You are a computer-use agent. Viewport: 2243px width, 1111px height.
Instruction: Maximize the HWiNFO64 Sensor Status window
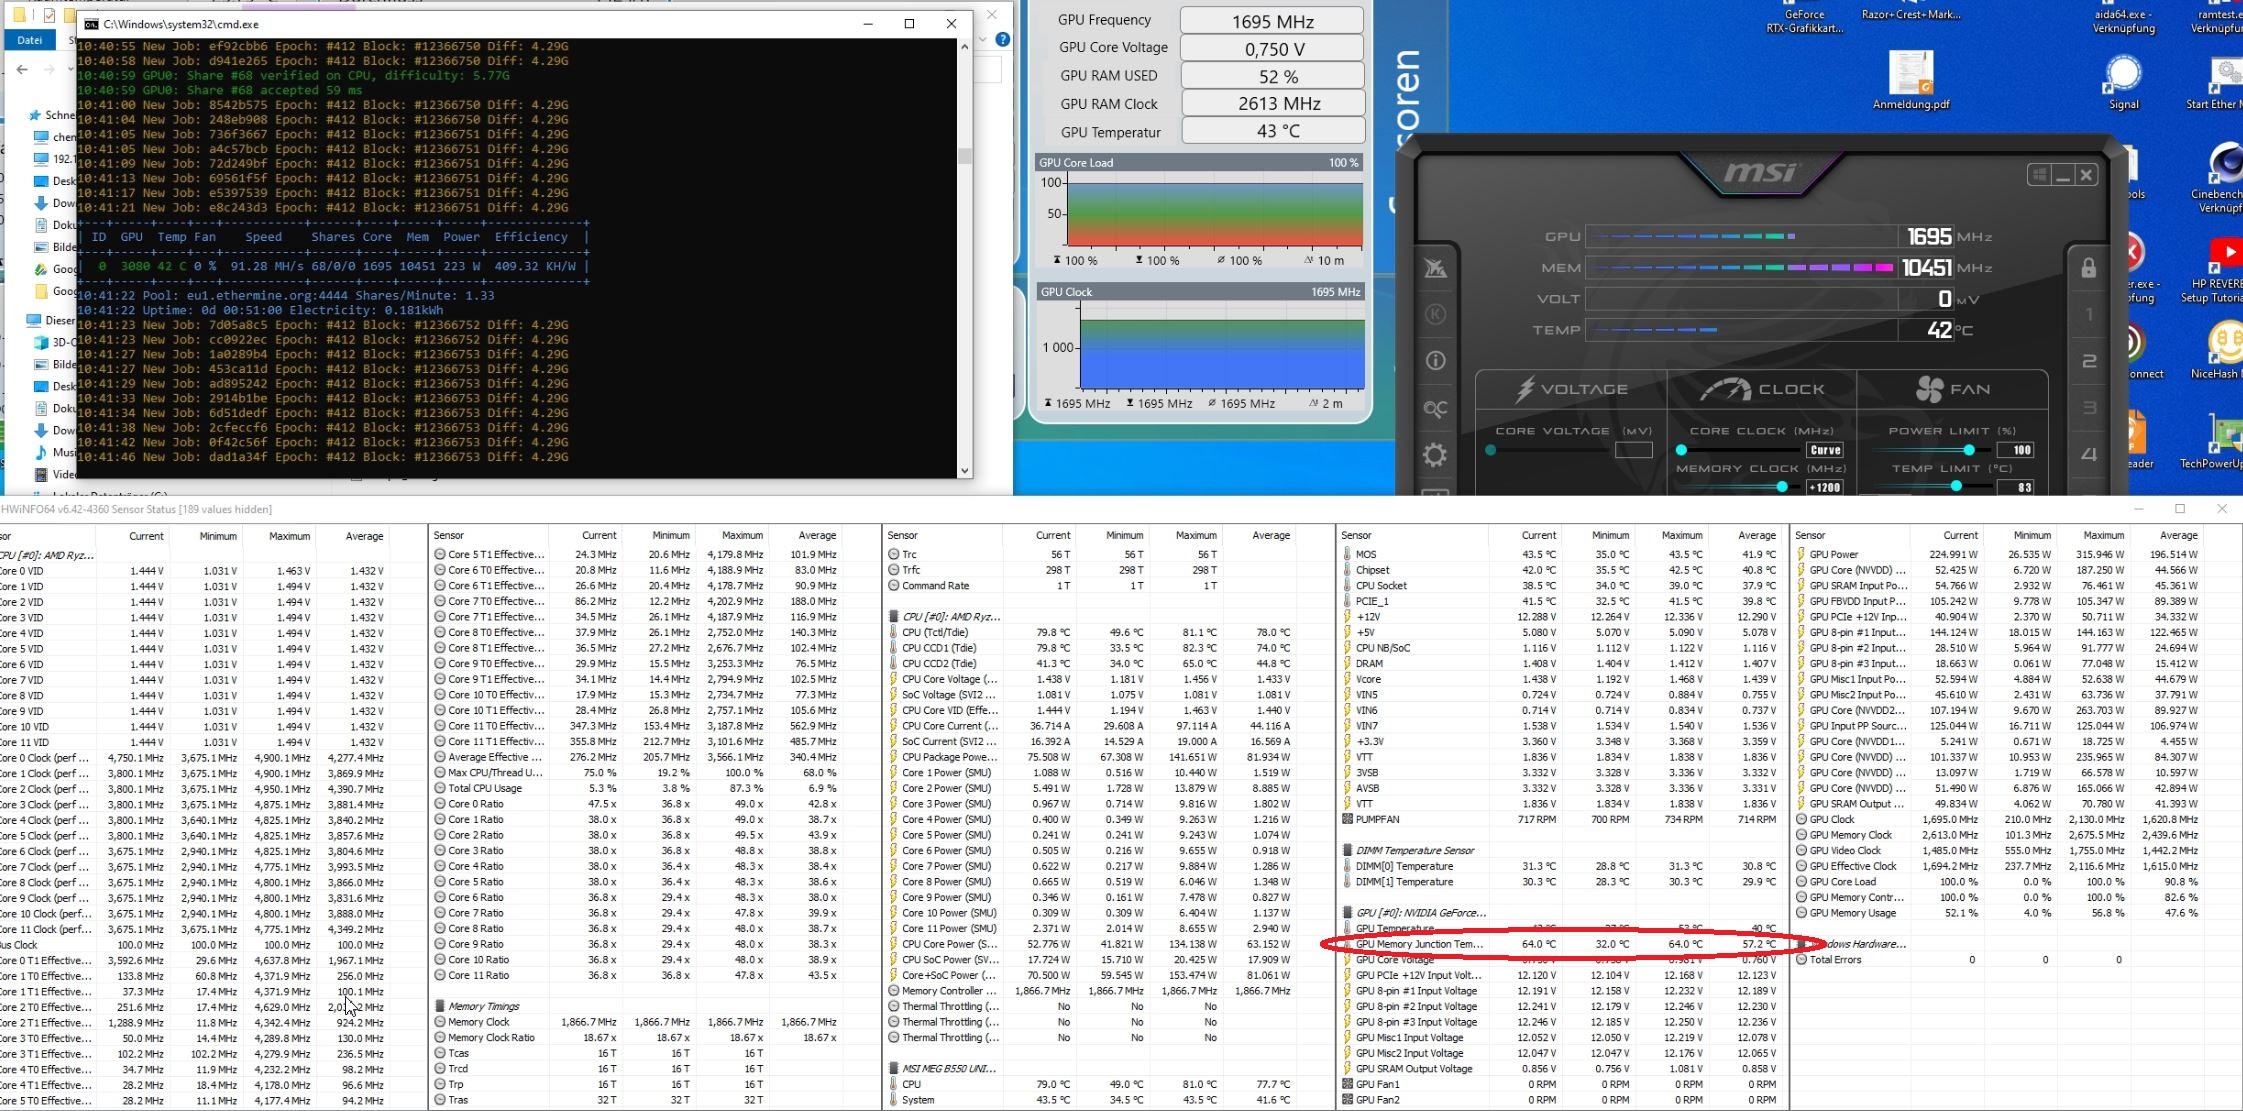pos(2180,508)
